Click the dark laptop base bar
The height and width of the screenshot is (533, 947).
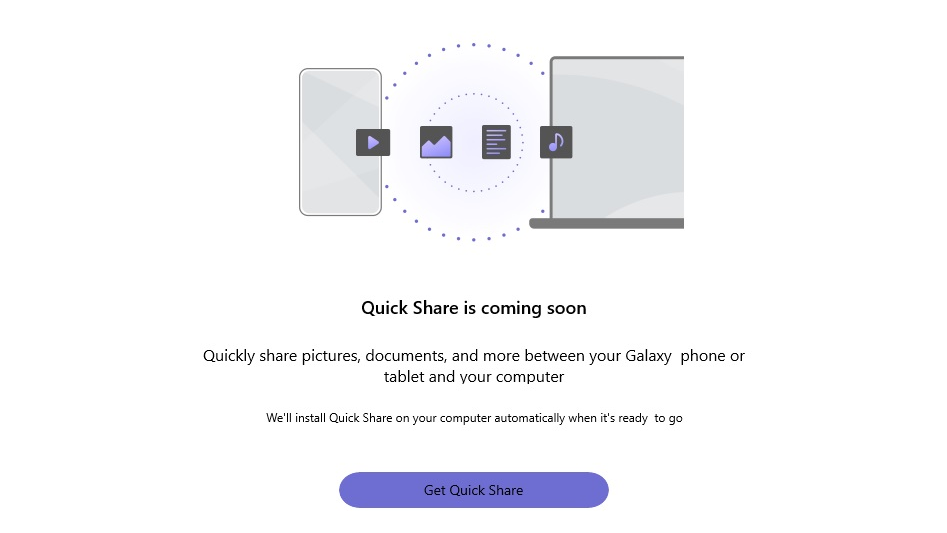(x=606, y=224)
